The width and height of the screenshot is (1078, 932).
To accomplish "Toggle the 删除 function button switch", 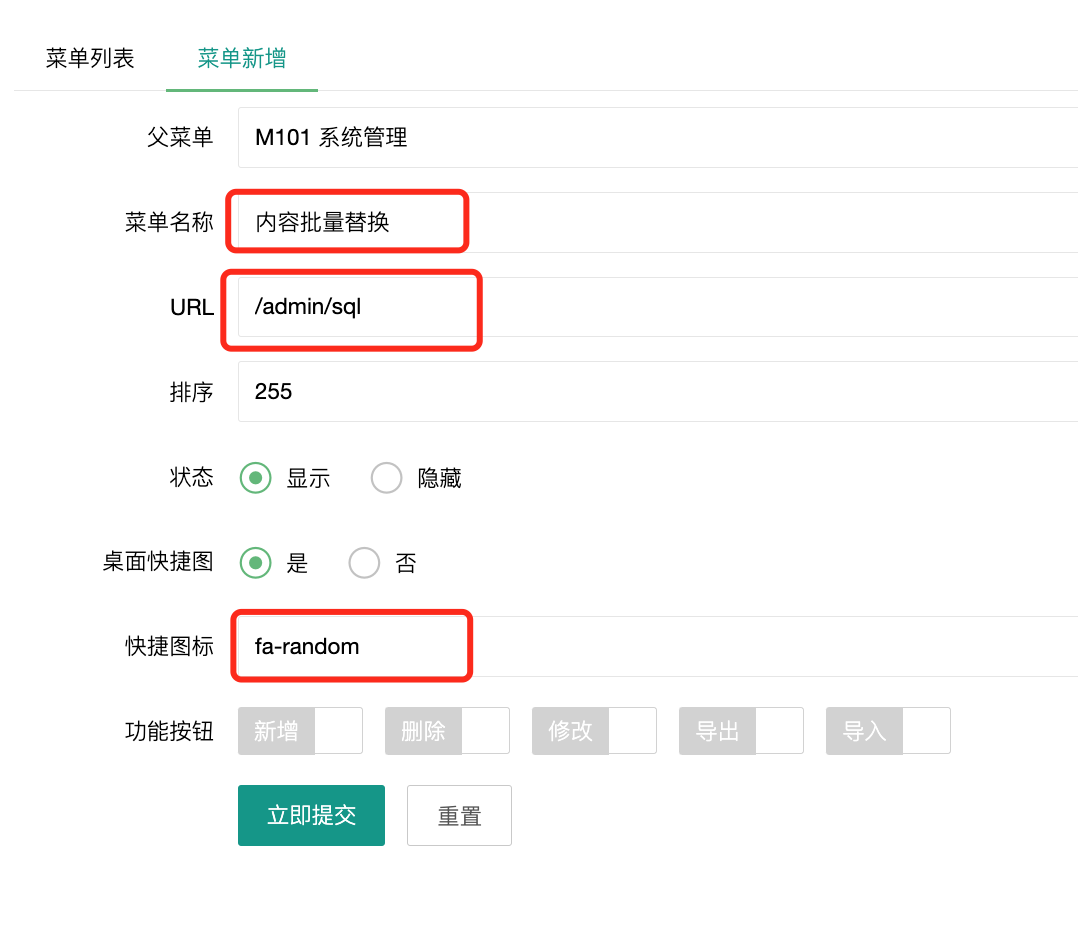I will pos(448,731).
